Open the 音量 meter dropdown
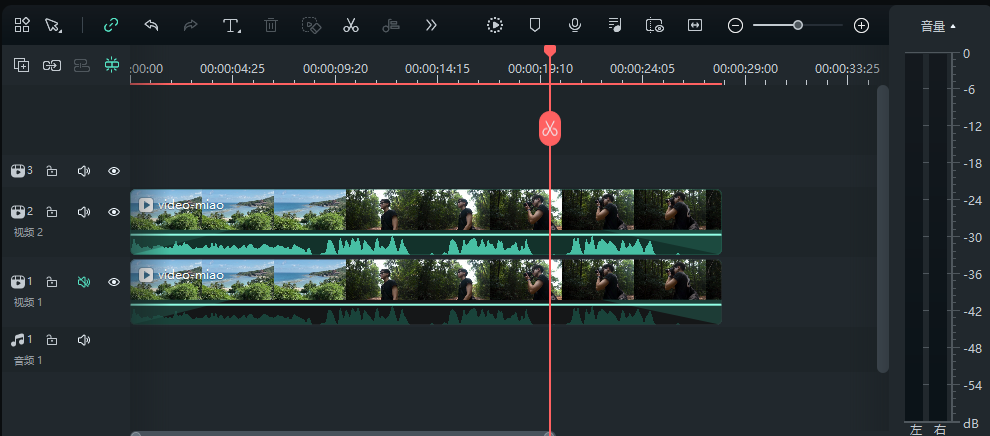Viewport: 990px width, 436px height. coord(938,26)
